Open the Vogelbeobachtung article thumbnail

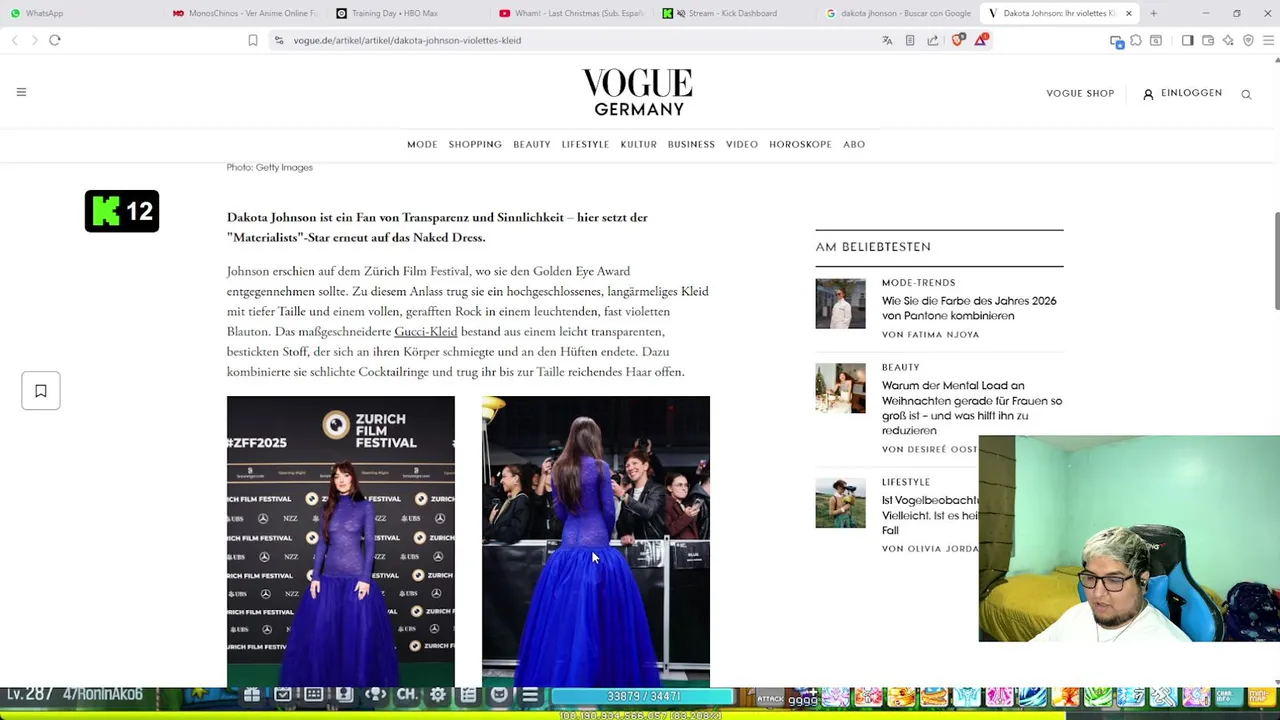[840, 503]
